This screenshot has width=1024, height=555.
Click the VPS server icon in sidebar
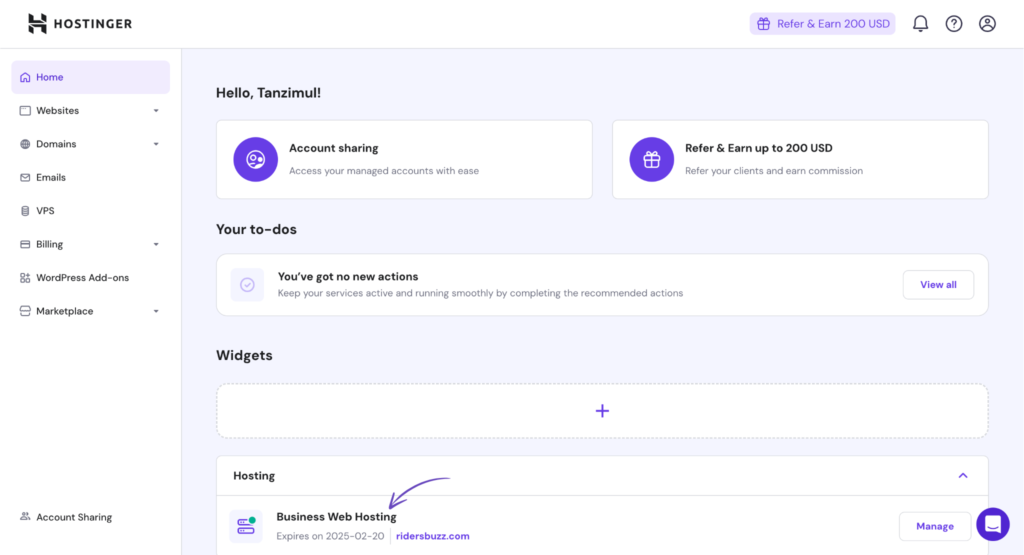pyautogui.click(x=25, y=211)
